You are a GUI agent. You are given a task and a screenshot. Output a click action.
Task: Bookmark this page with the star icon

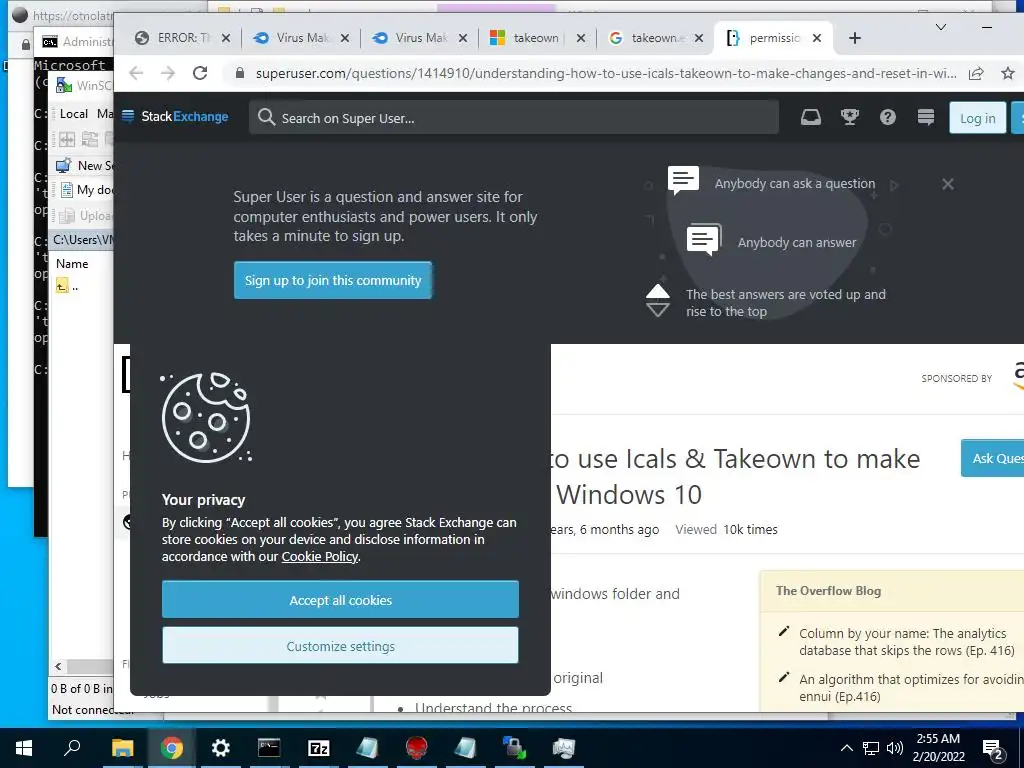coord(1008,73)
